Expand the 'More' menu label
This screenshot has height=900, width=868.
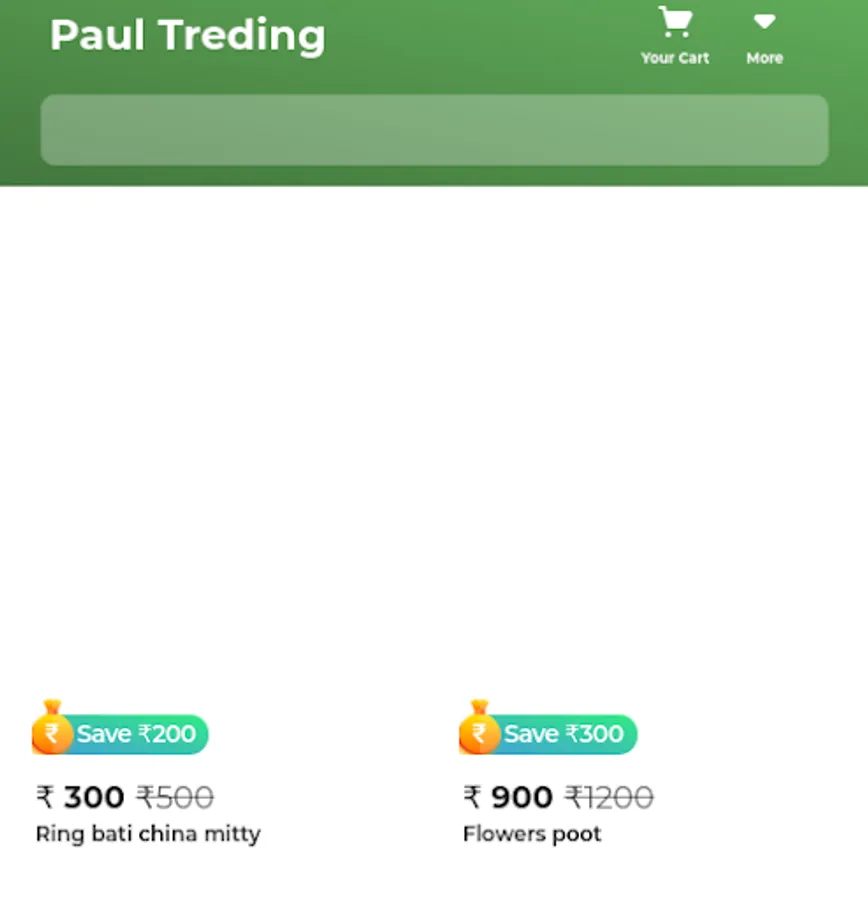click(x=764, y=58)
